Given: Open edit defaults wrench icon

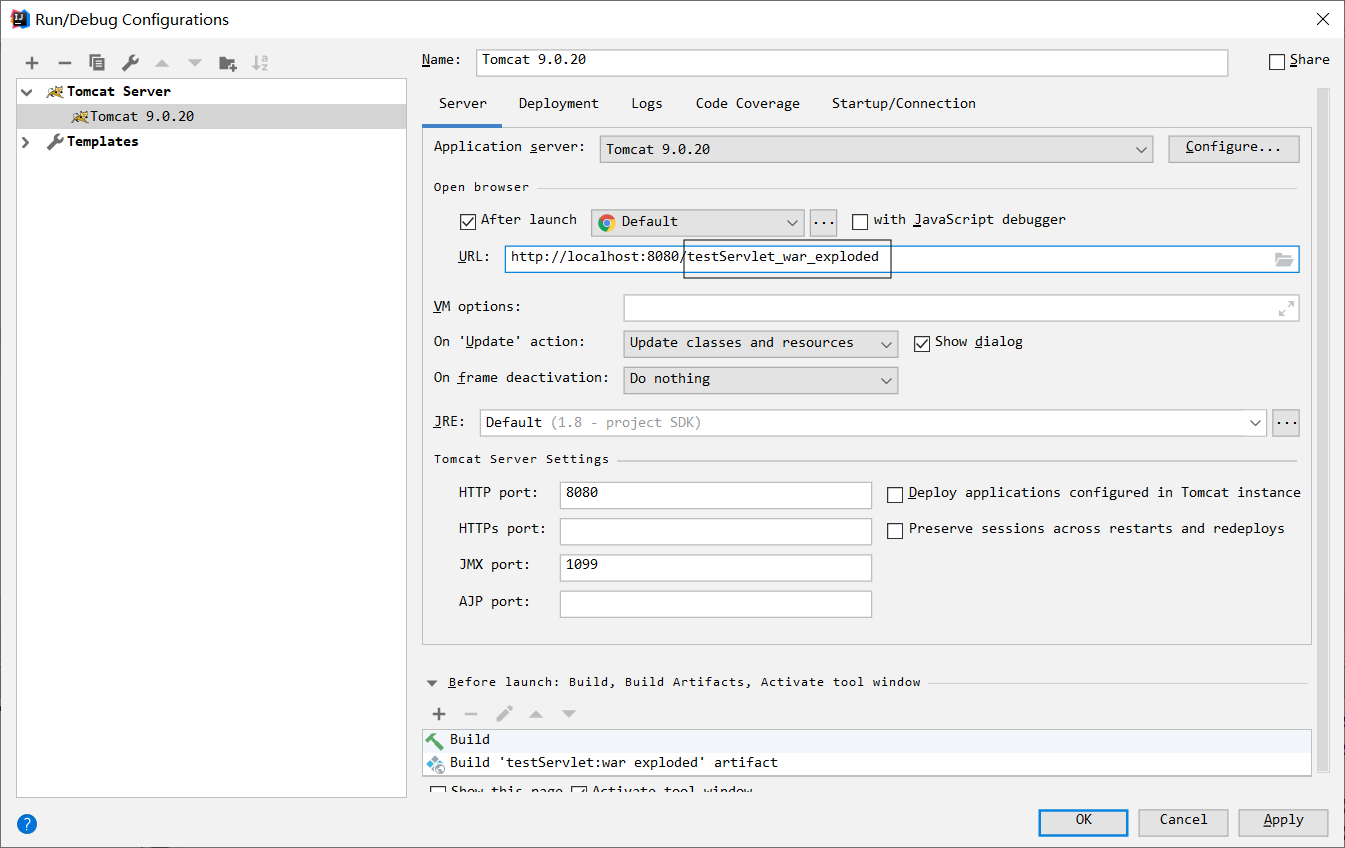Looking at the screenshot, I should (x=130, y=63).
